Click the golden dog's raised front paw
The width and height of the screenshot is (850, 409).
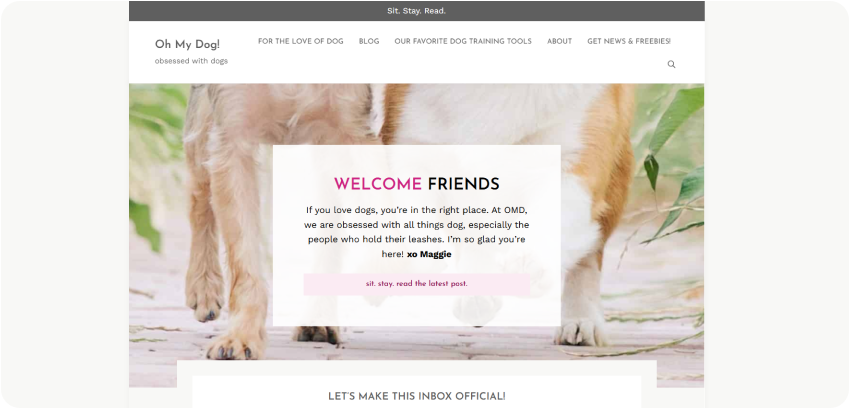(x=204, y=304)
